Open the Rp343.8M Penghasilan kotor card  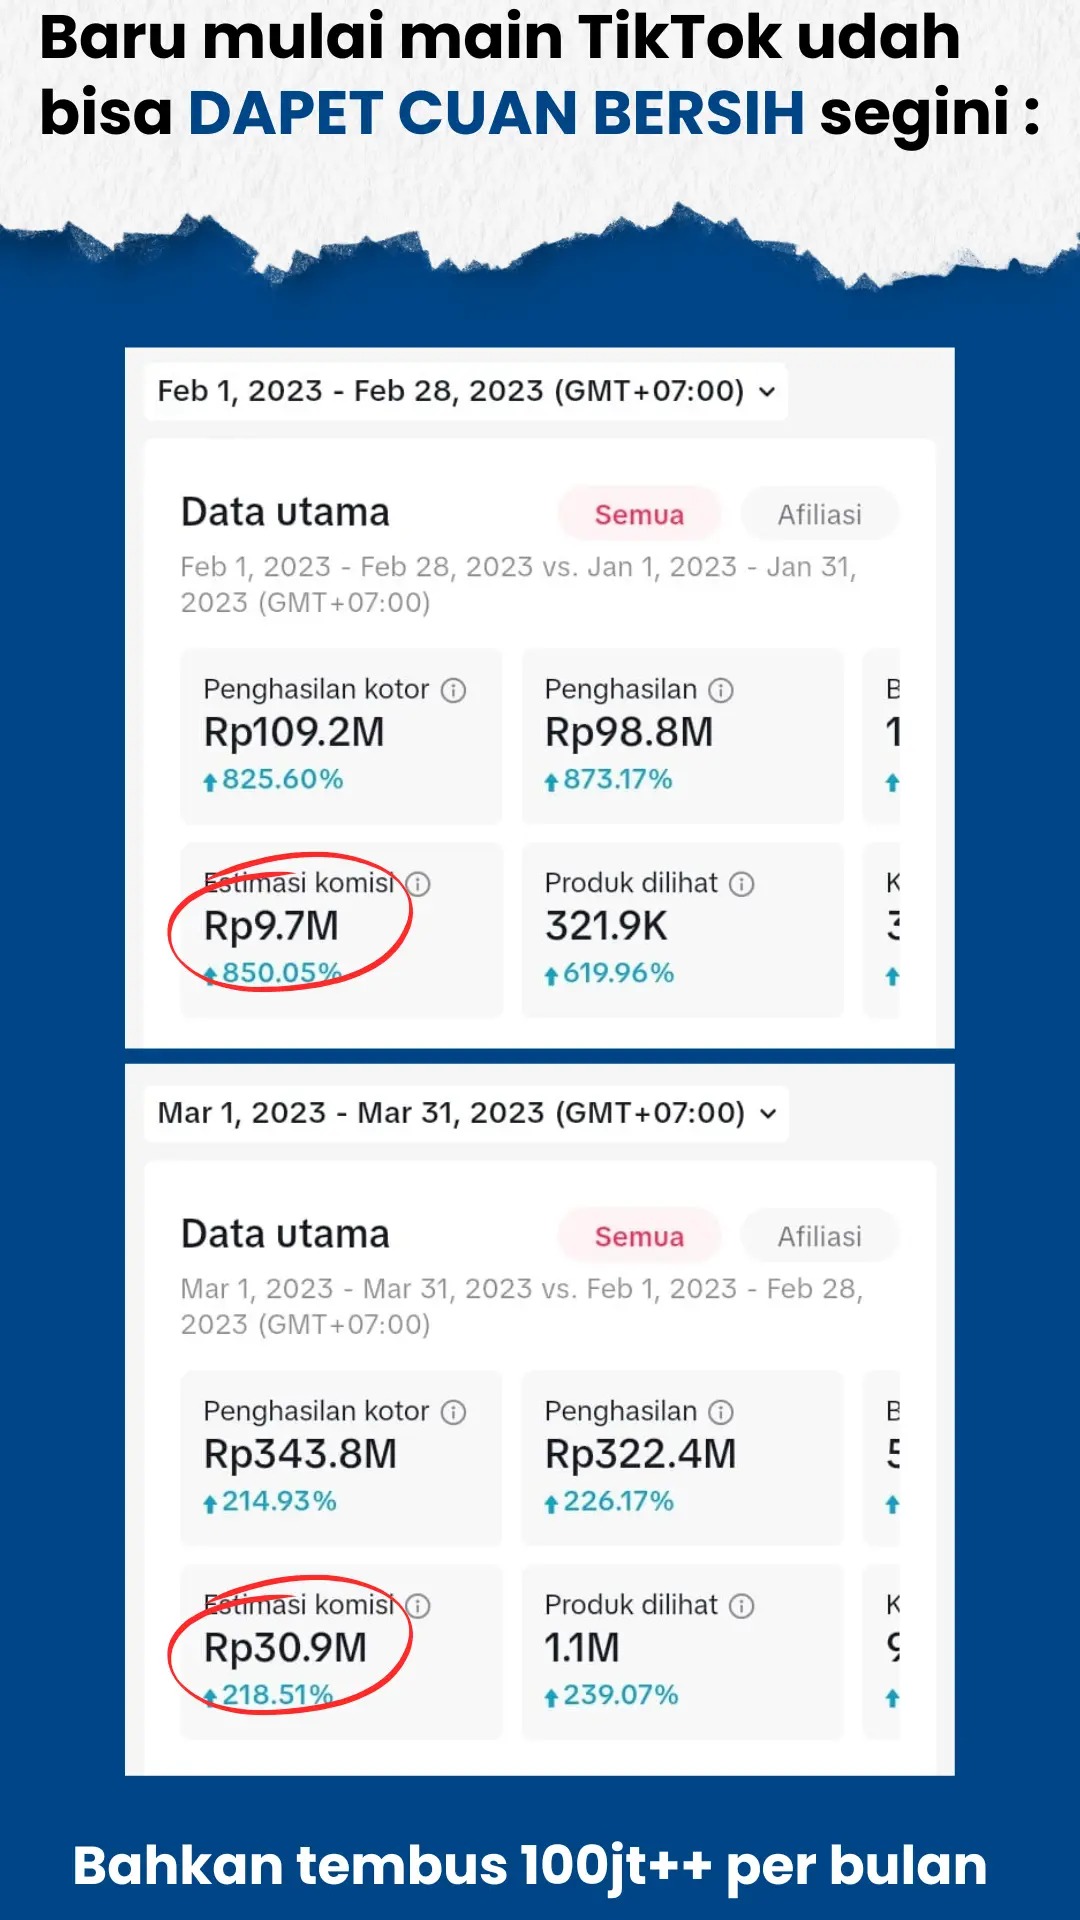click(341, 1459)
